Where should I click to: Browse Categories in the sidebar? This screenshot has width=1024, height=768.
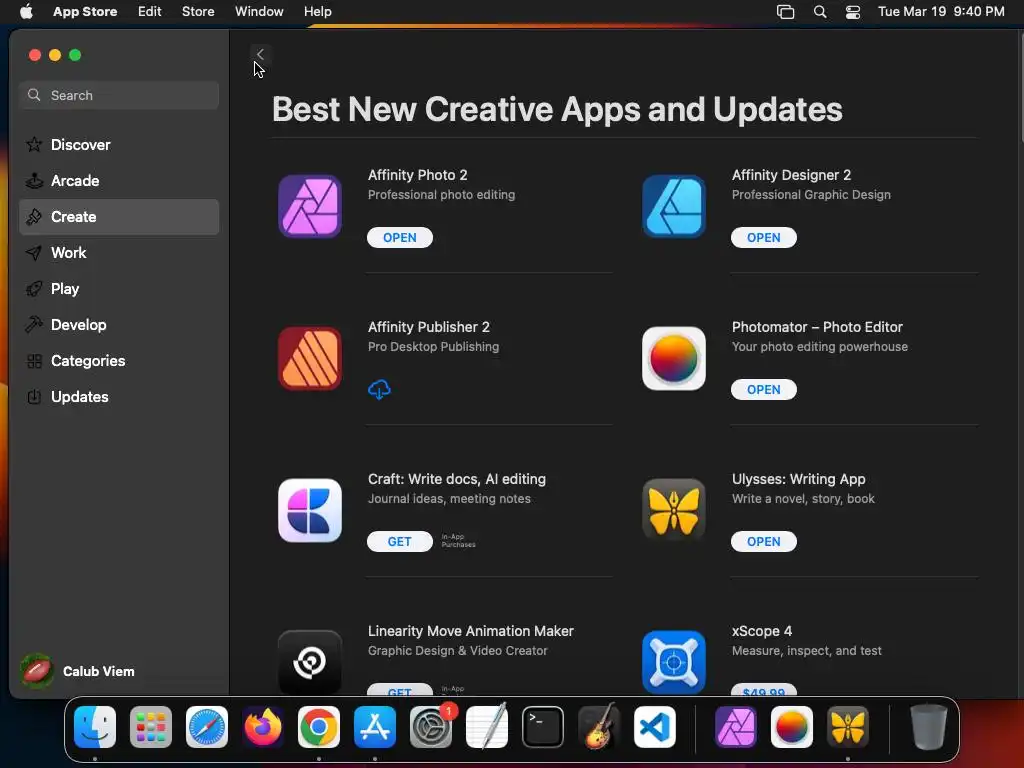(119, 360)
